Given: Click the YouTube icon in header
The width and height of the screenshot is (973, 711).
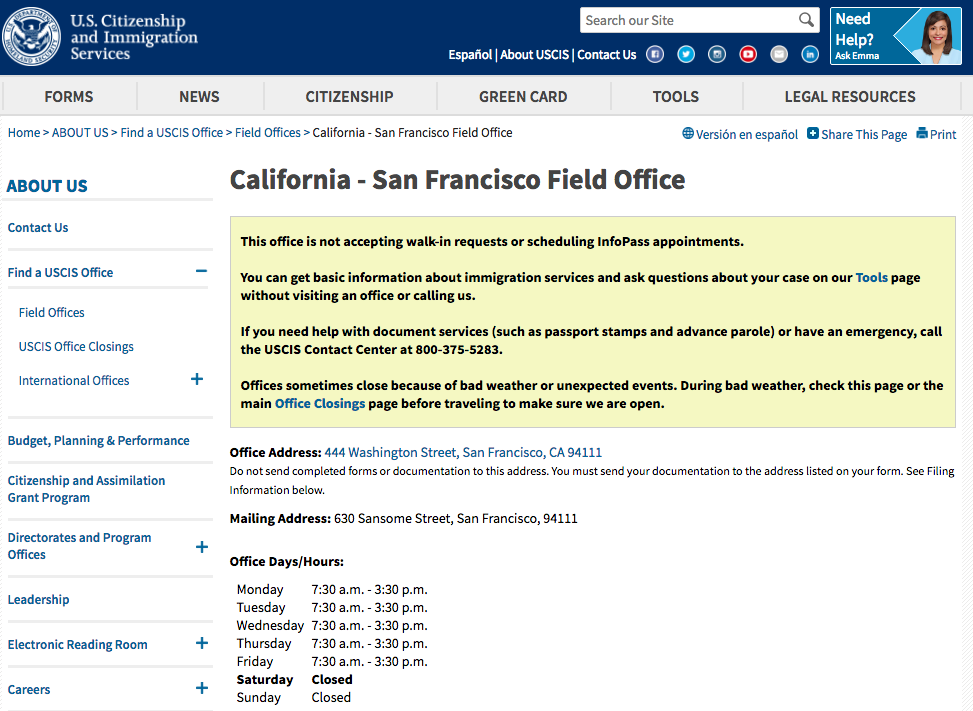Looking at the screenshot, I should [x=748, y=55].
